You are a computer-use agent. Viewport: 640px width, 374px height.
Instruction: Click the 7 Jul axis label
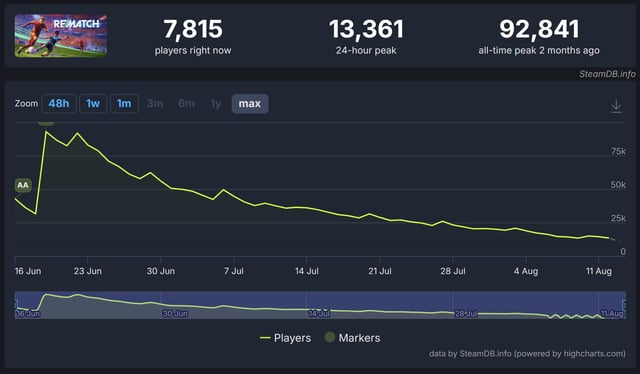click(234, 271)
